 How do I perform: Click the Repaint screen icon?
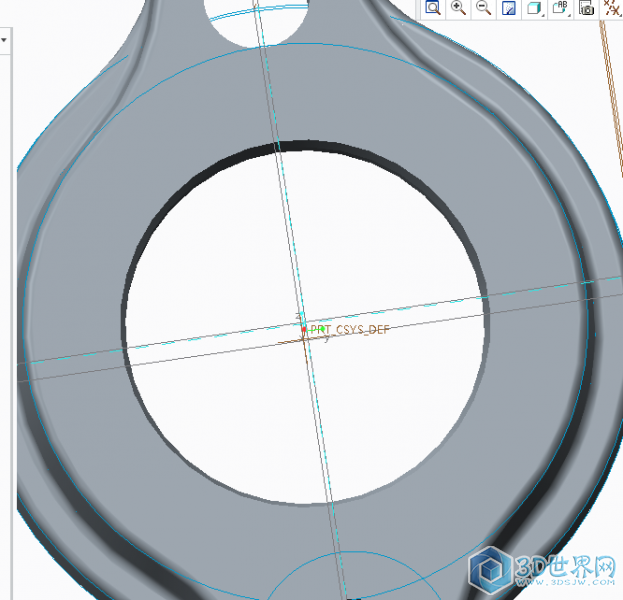pos(509,8)
